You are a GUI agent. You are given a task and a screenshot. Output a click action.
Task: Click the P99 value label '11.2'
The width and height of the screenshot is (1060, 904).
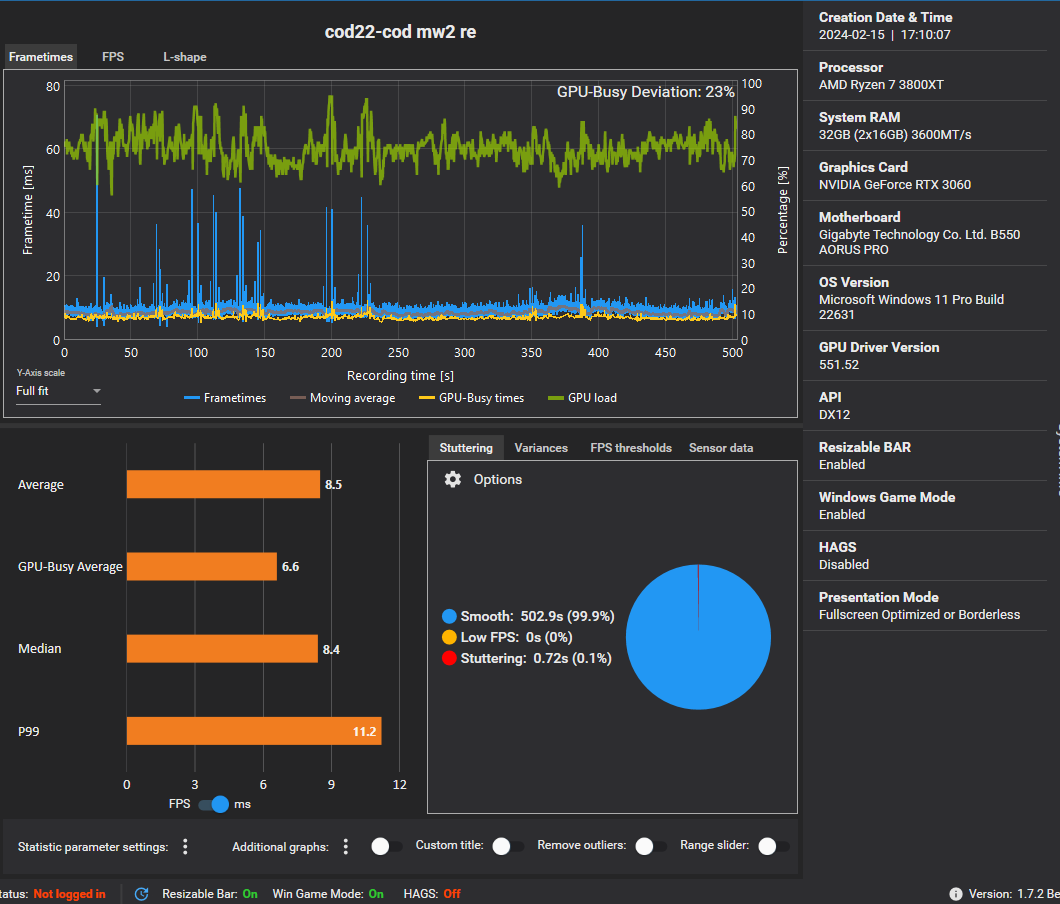click(x=364, y=732)
